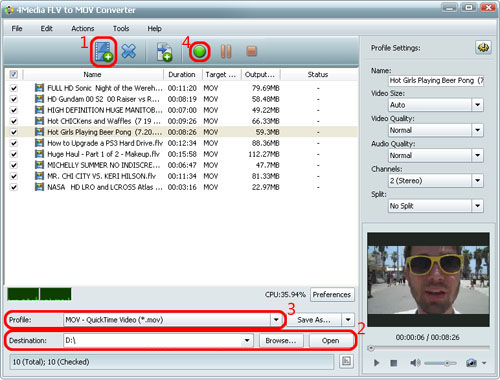Click file icon of HIGH DEFINITION HUGE row
The height and width of the screenshot is (380, 500).
[x=39, y=110]
